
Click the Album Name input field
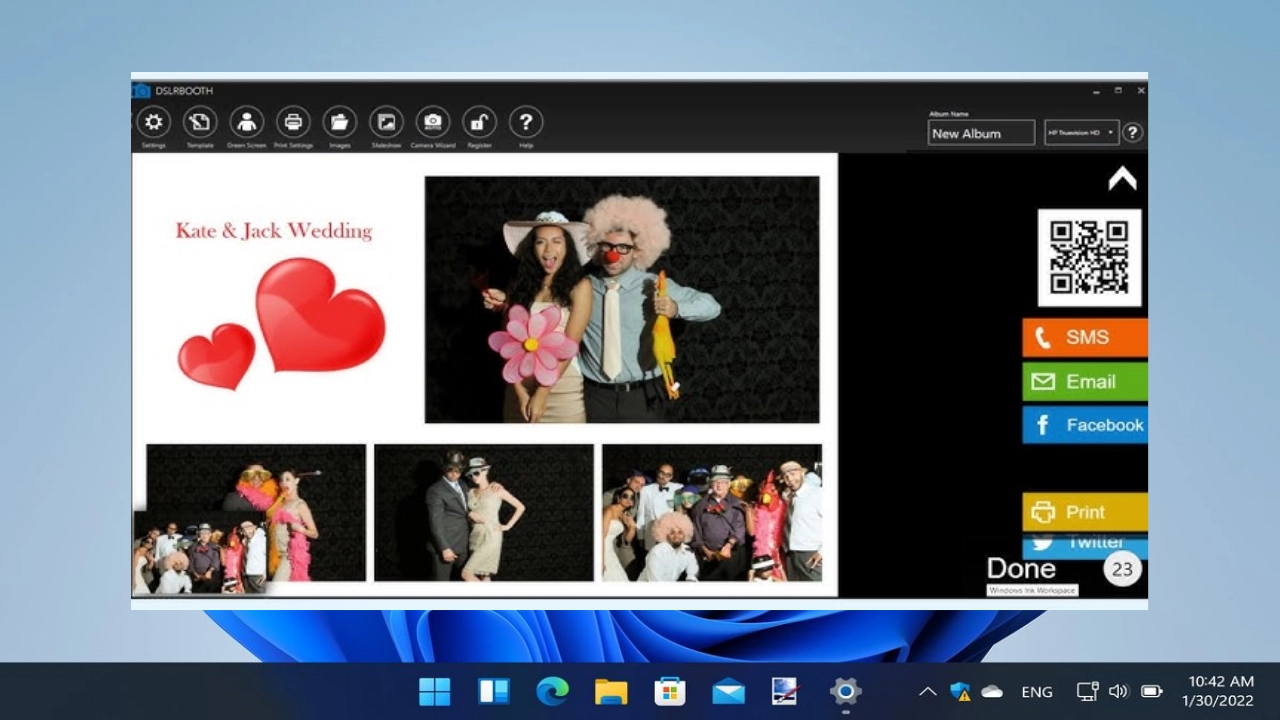tap(981, 133)
